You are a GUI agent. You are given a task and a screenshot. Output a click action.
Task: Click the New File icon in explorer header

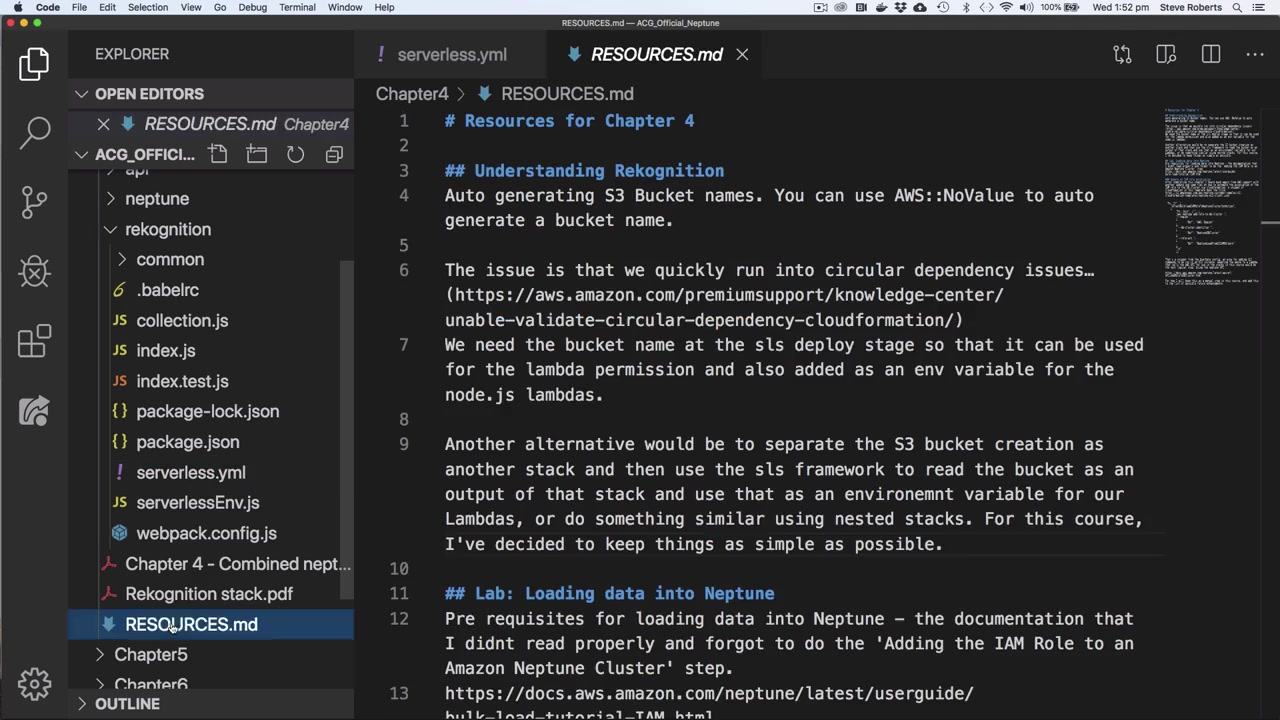pyautogui.click(x=218, y=154)
